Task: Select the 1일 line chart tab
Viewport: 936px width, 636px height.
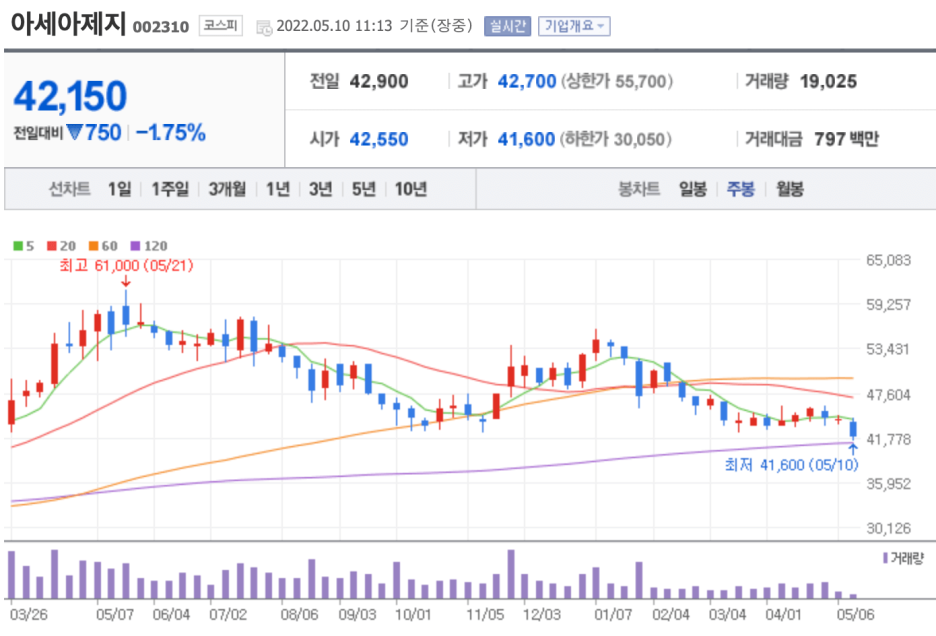Action: 119,189
